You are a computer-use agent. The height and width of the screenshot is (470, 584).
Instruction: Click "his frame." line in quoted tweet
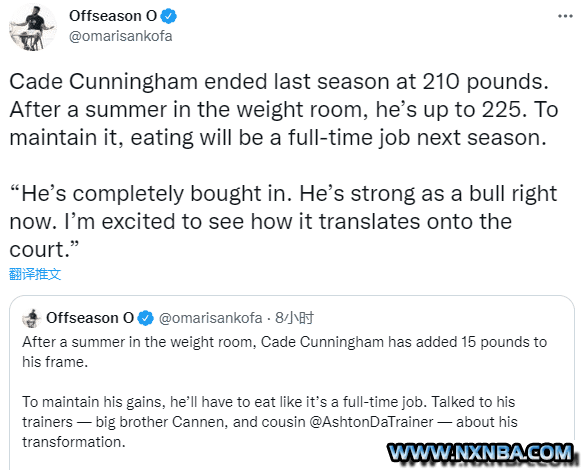tap(55, 362)
